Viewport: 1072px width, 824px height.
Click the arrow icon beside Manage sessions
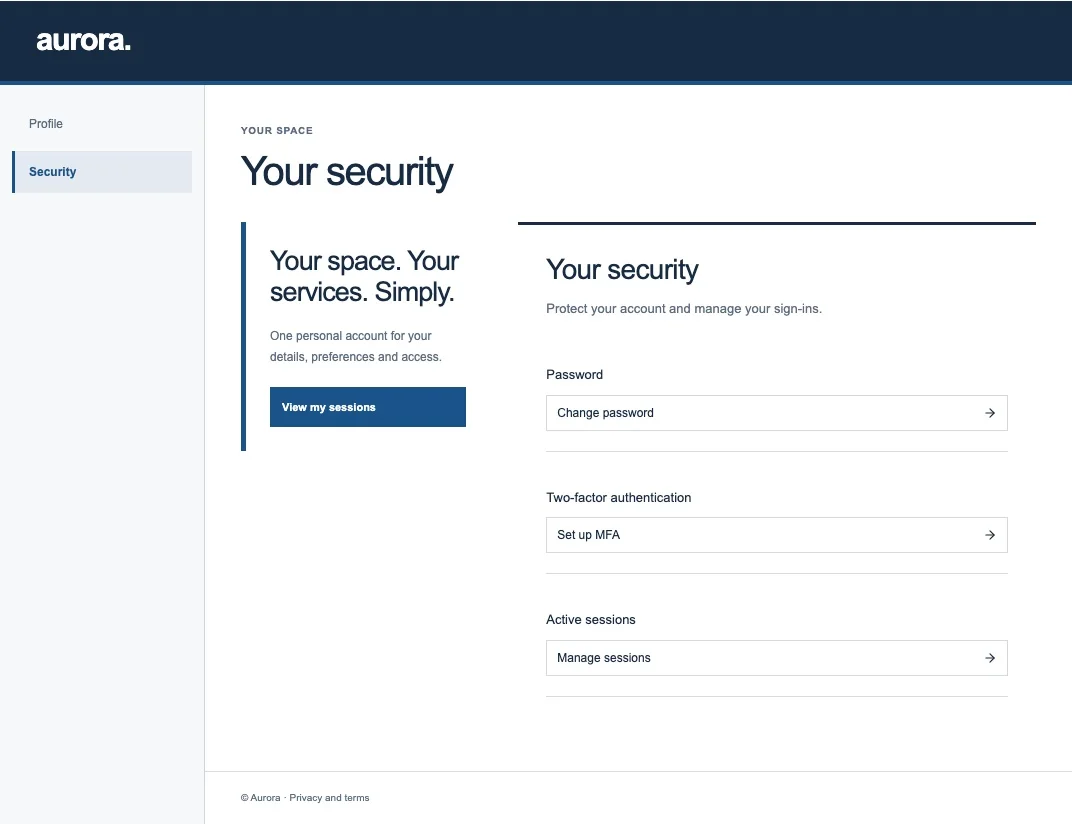click(x=990, y=658)
